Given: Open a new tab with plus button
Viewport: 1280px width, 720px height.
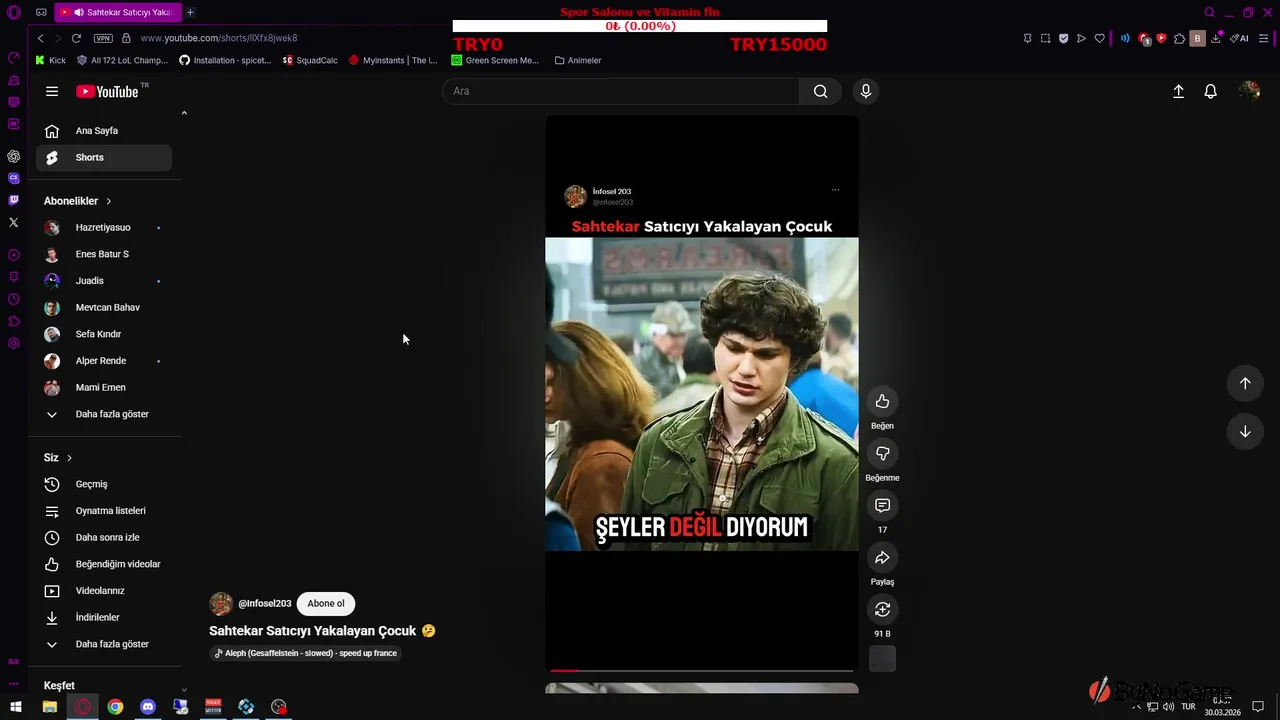Looking at the screenshot, I should click(190, 12).
